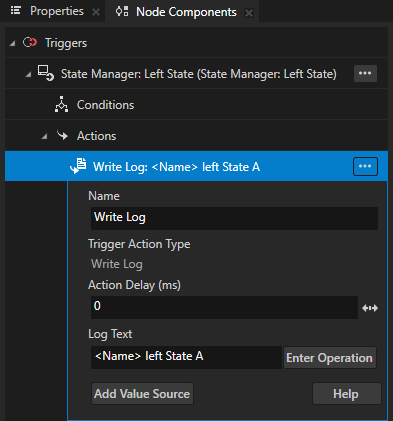
Task: Click the Action Delay (ms) label
Action: click(x=134, y=285)
